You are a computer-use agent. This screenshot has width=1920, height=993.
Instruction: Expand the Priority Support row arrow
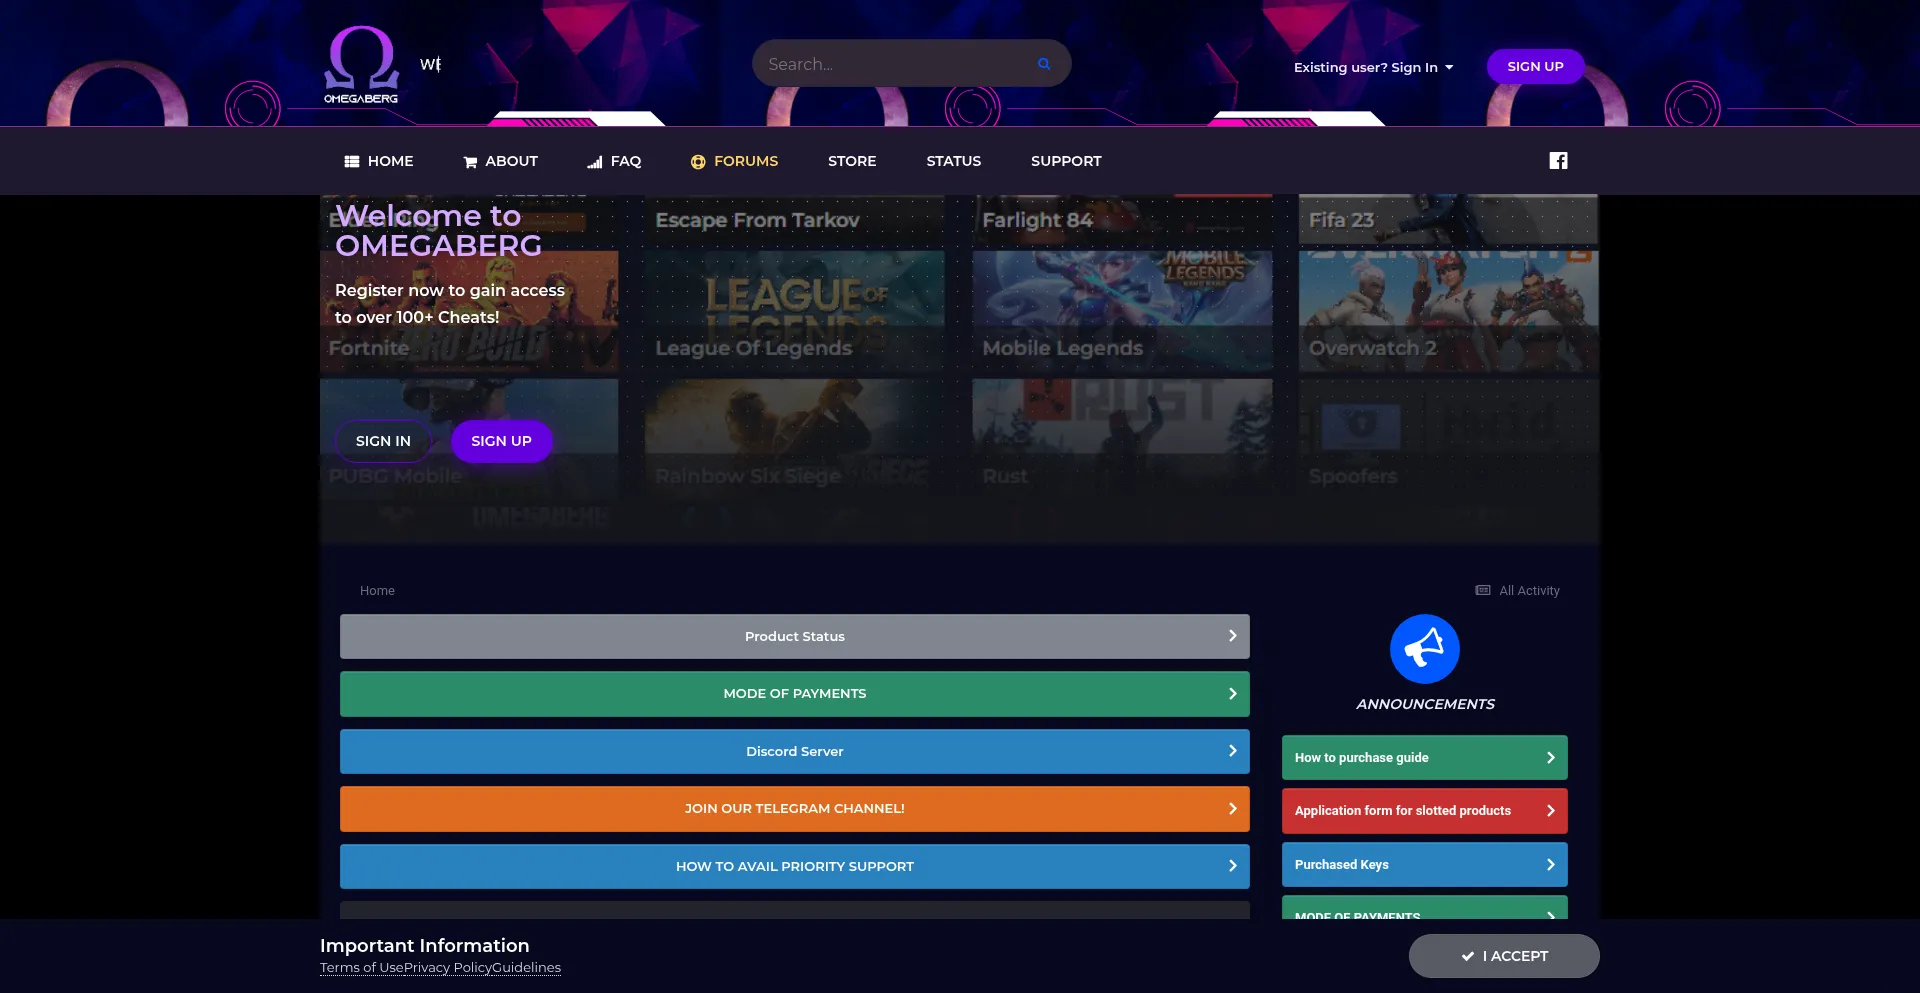pos(1232,866)
